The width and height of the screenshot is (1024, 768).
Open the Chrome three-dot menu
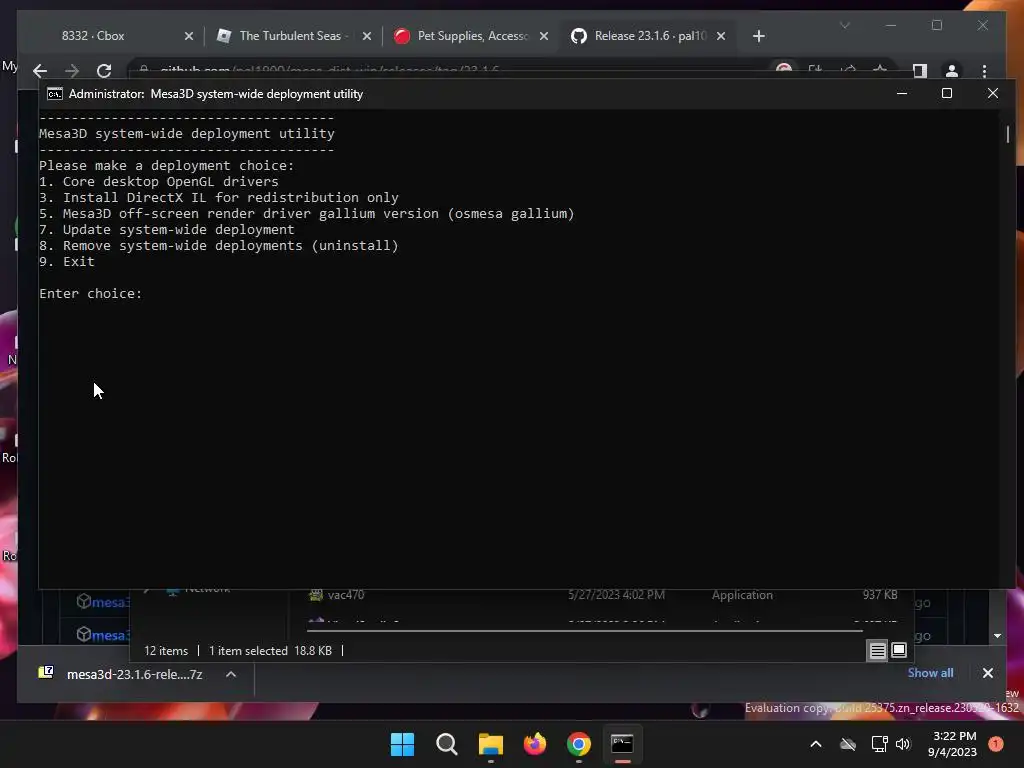pos(984,71)
